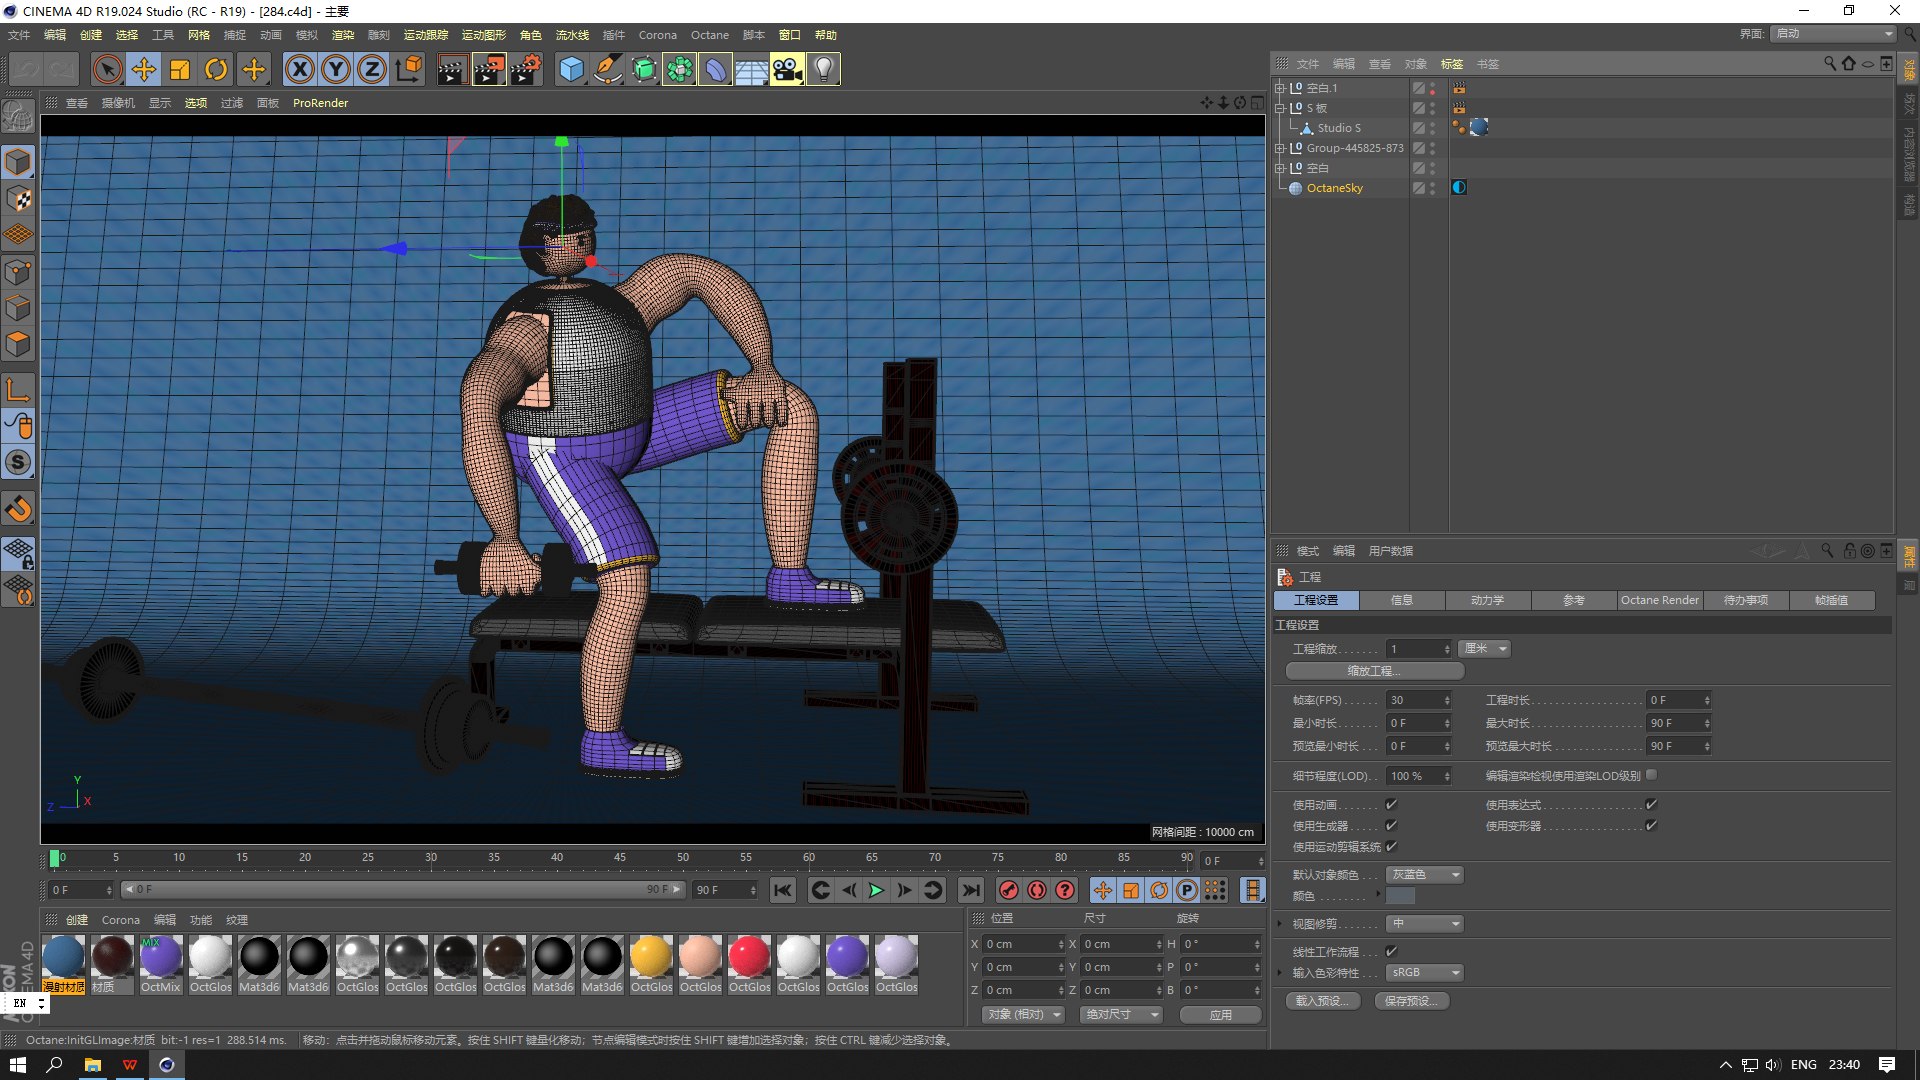Viewport: 1920px width, 1080px height.
Task: Select the Move tool in top toolbar
Action: point(144,69)
